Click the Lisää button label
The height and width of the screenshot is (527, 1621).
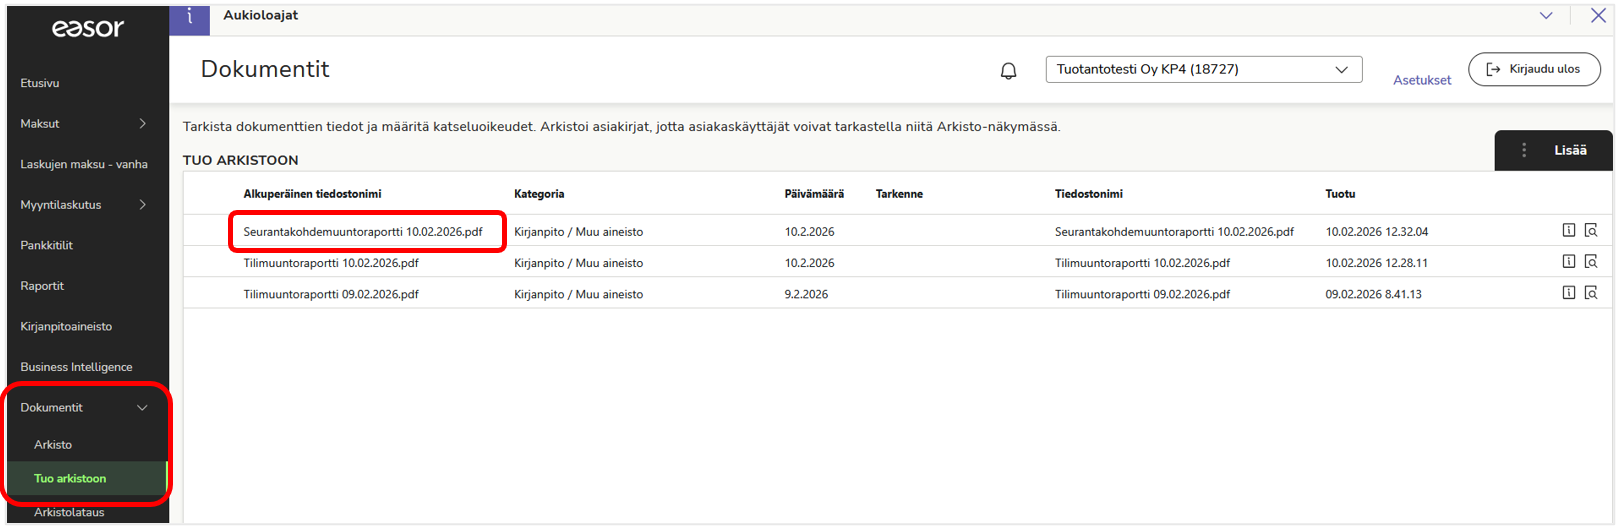click(x=1570, y=150)
